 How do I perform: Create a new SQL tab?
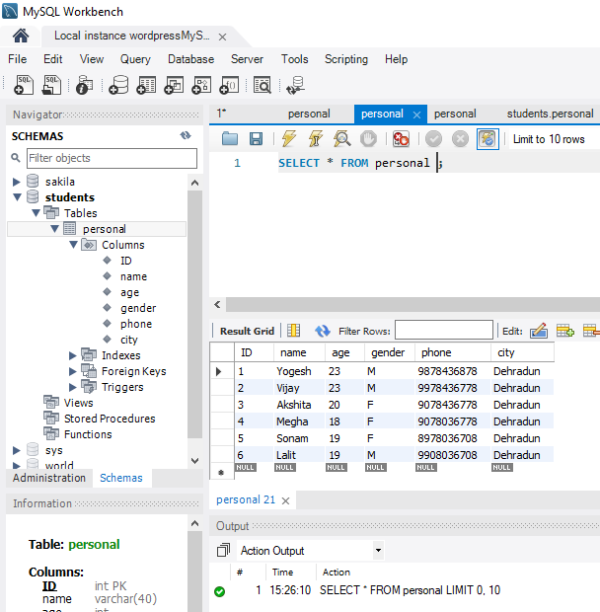(23, 85)
